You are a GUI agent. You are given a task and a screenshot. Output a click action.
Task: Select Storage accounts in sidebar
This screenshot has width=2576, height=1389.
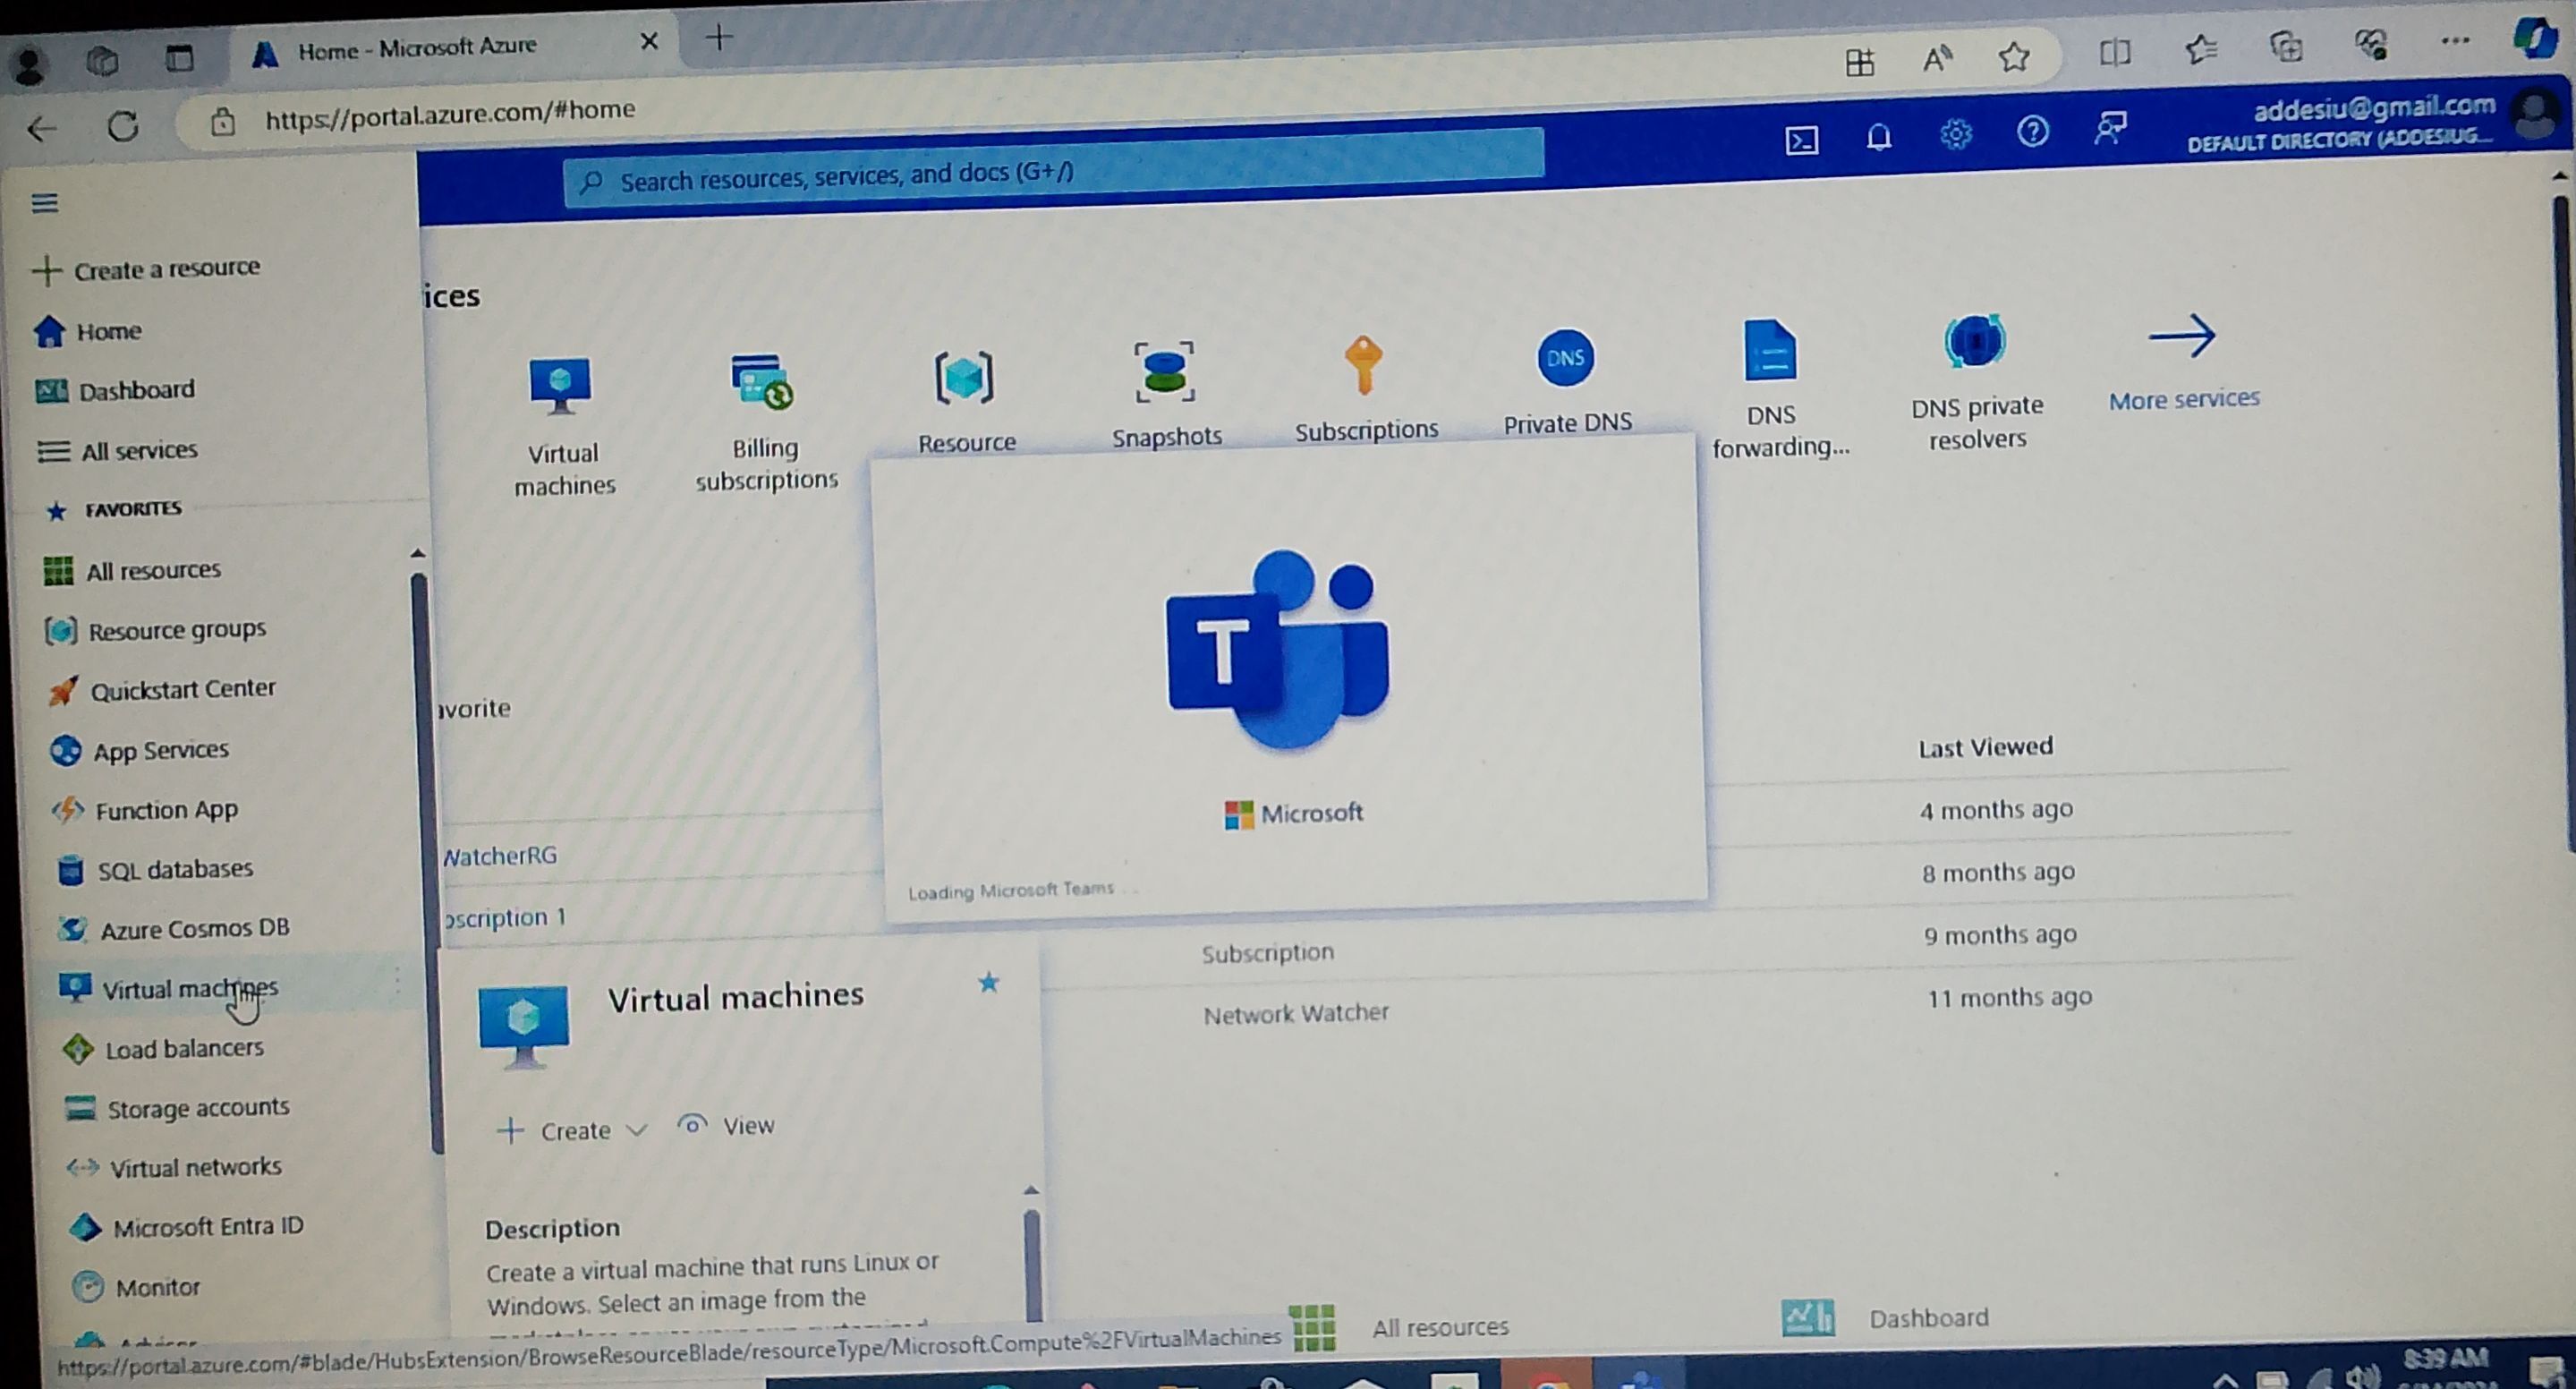pos(197,1108)
